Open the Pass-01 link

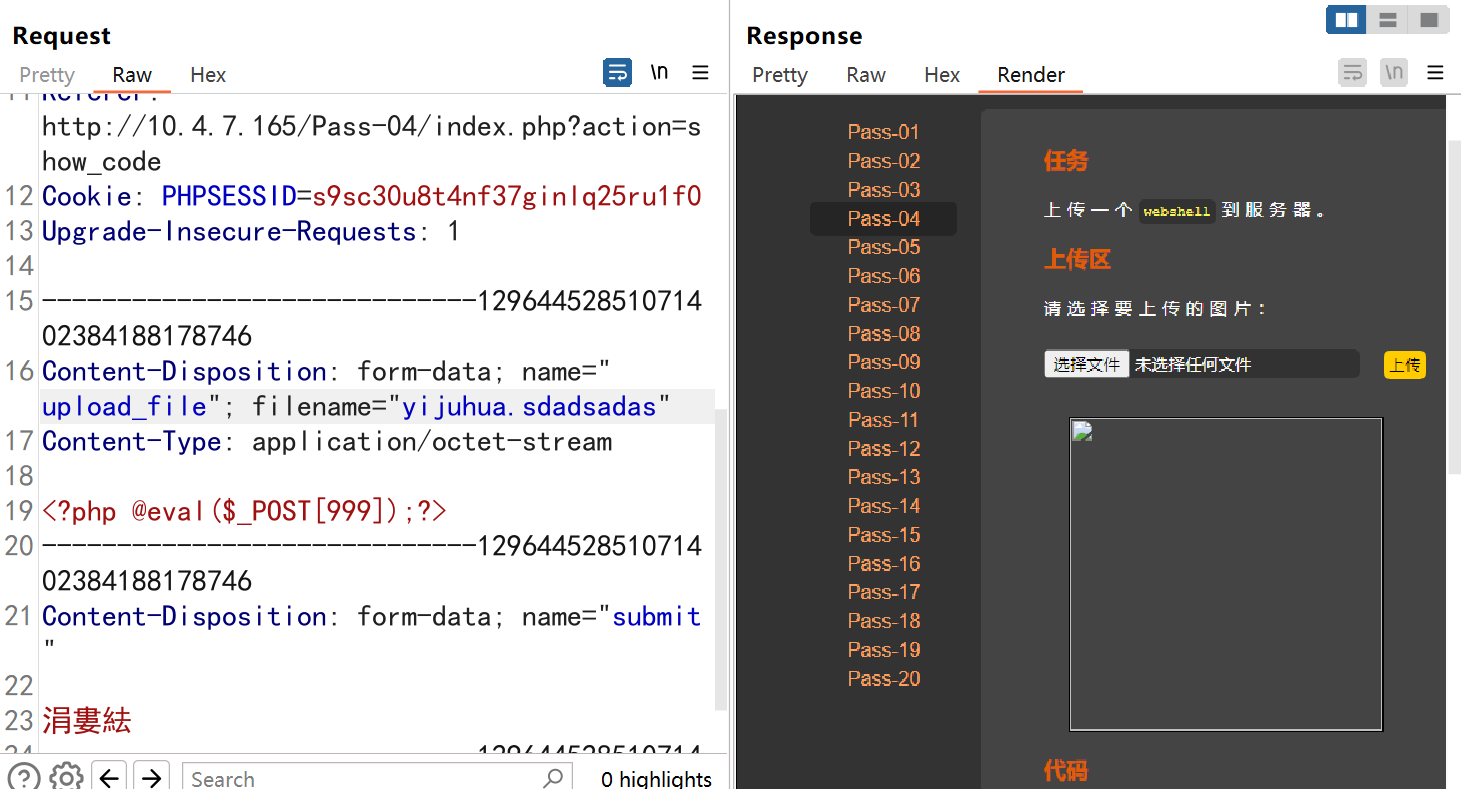883,132
